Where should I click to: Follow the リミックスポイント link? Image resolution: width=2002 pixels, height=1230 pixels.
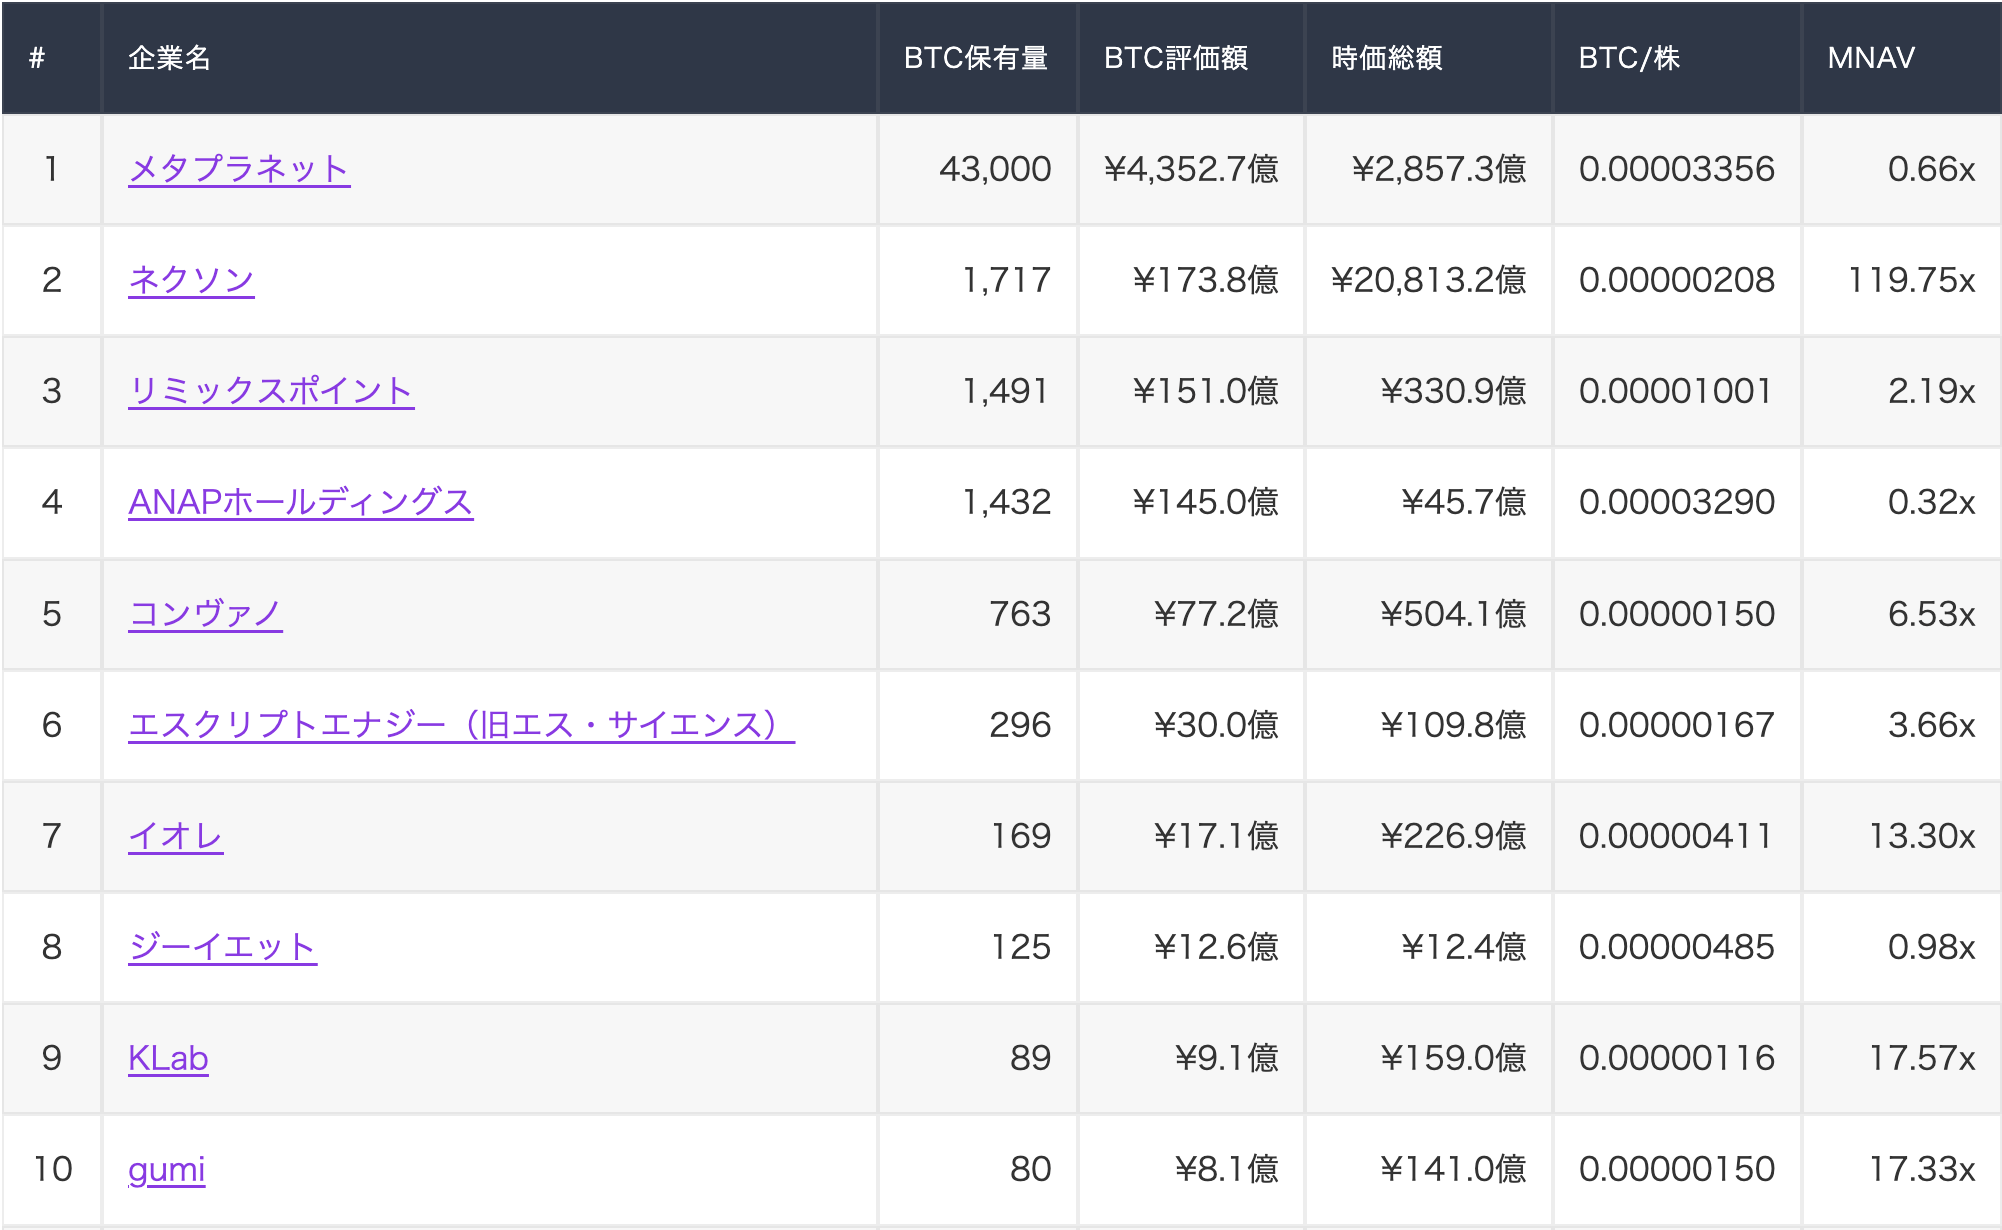(x=271, y=391)
